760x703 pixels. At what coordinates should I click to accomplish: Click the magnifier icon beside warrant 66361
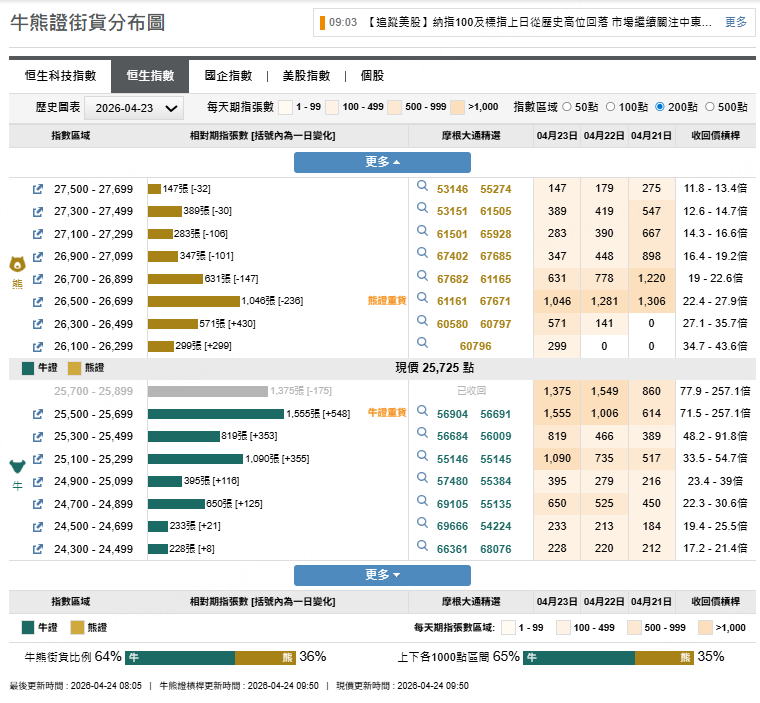click(x=422, y=548)
